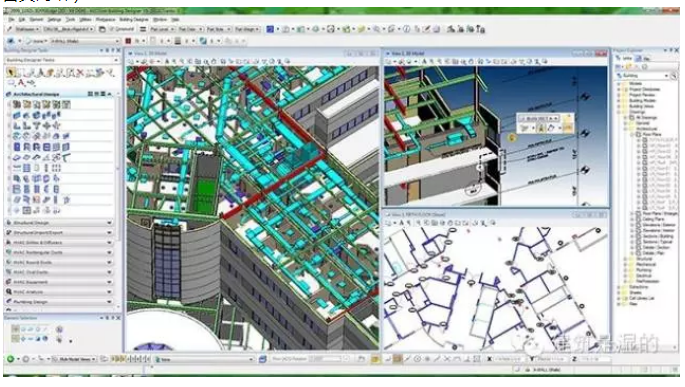Click the green circle icon in bottom status bar
This screenshot has width=685, height=387.
[11, 359]
